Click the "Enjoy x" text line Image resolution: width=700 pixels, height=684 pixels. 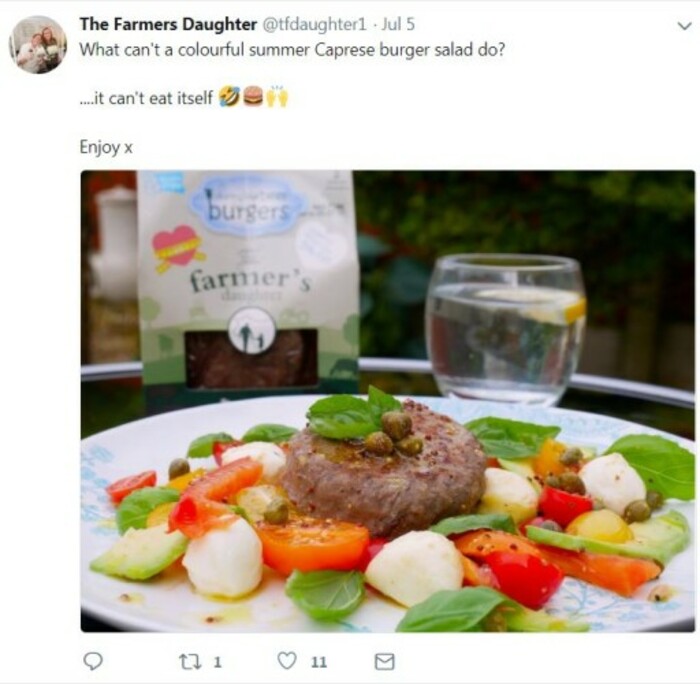tap(106, 147)
